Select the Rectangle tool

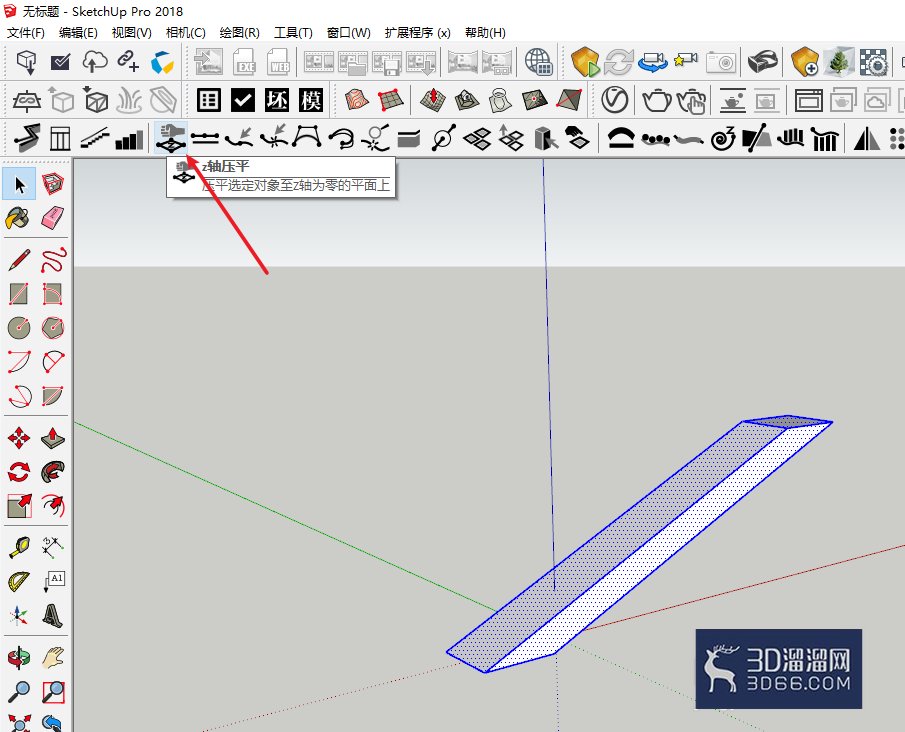click(18, 294)
